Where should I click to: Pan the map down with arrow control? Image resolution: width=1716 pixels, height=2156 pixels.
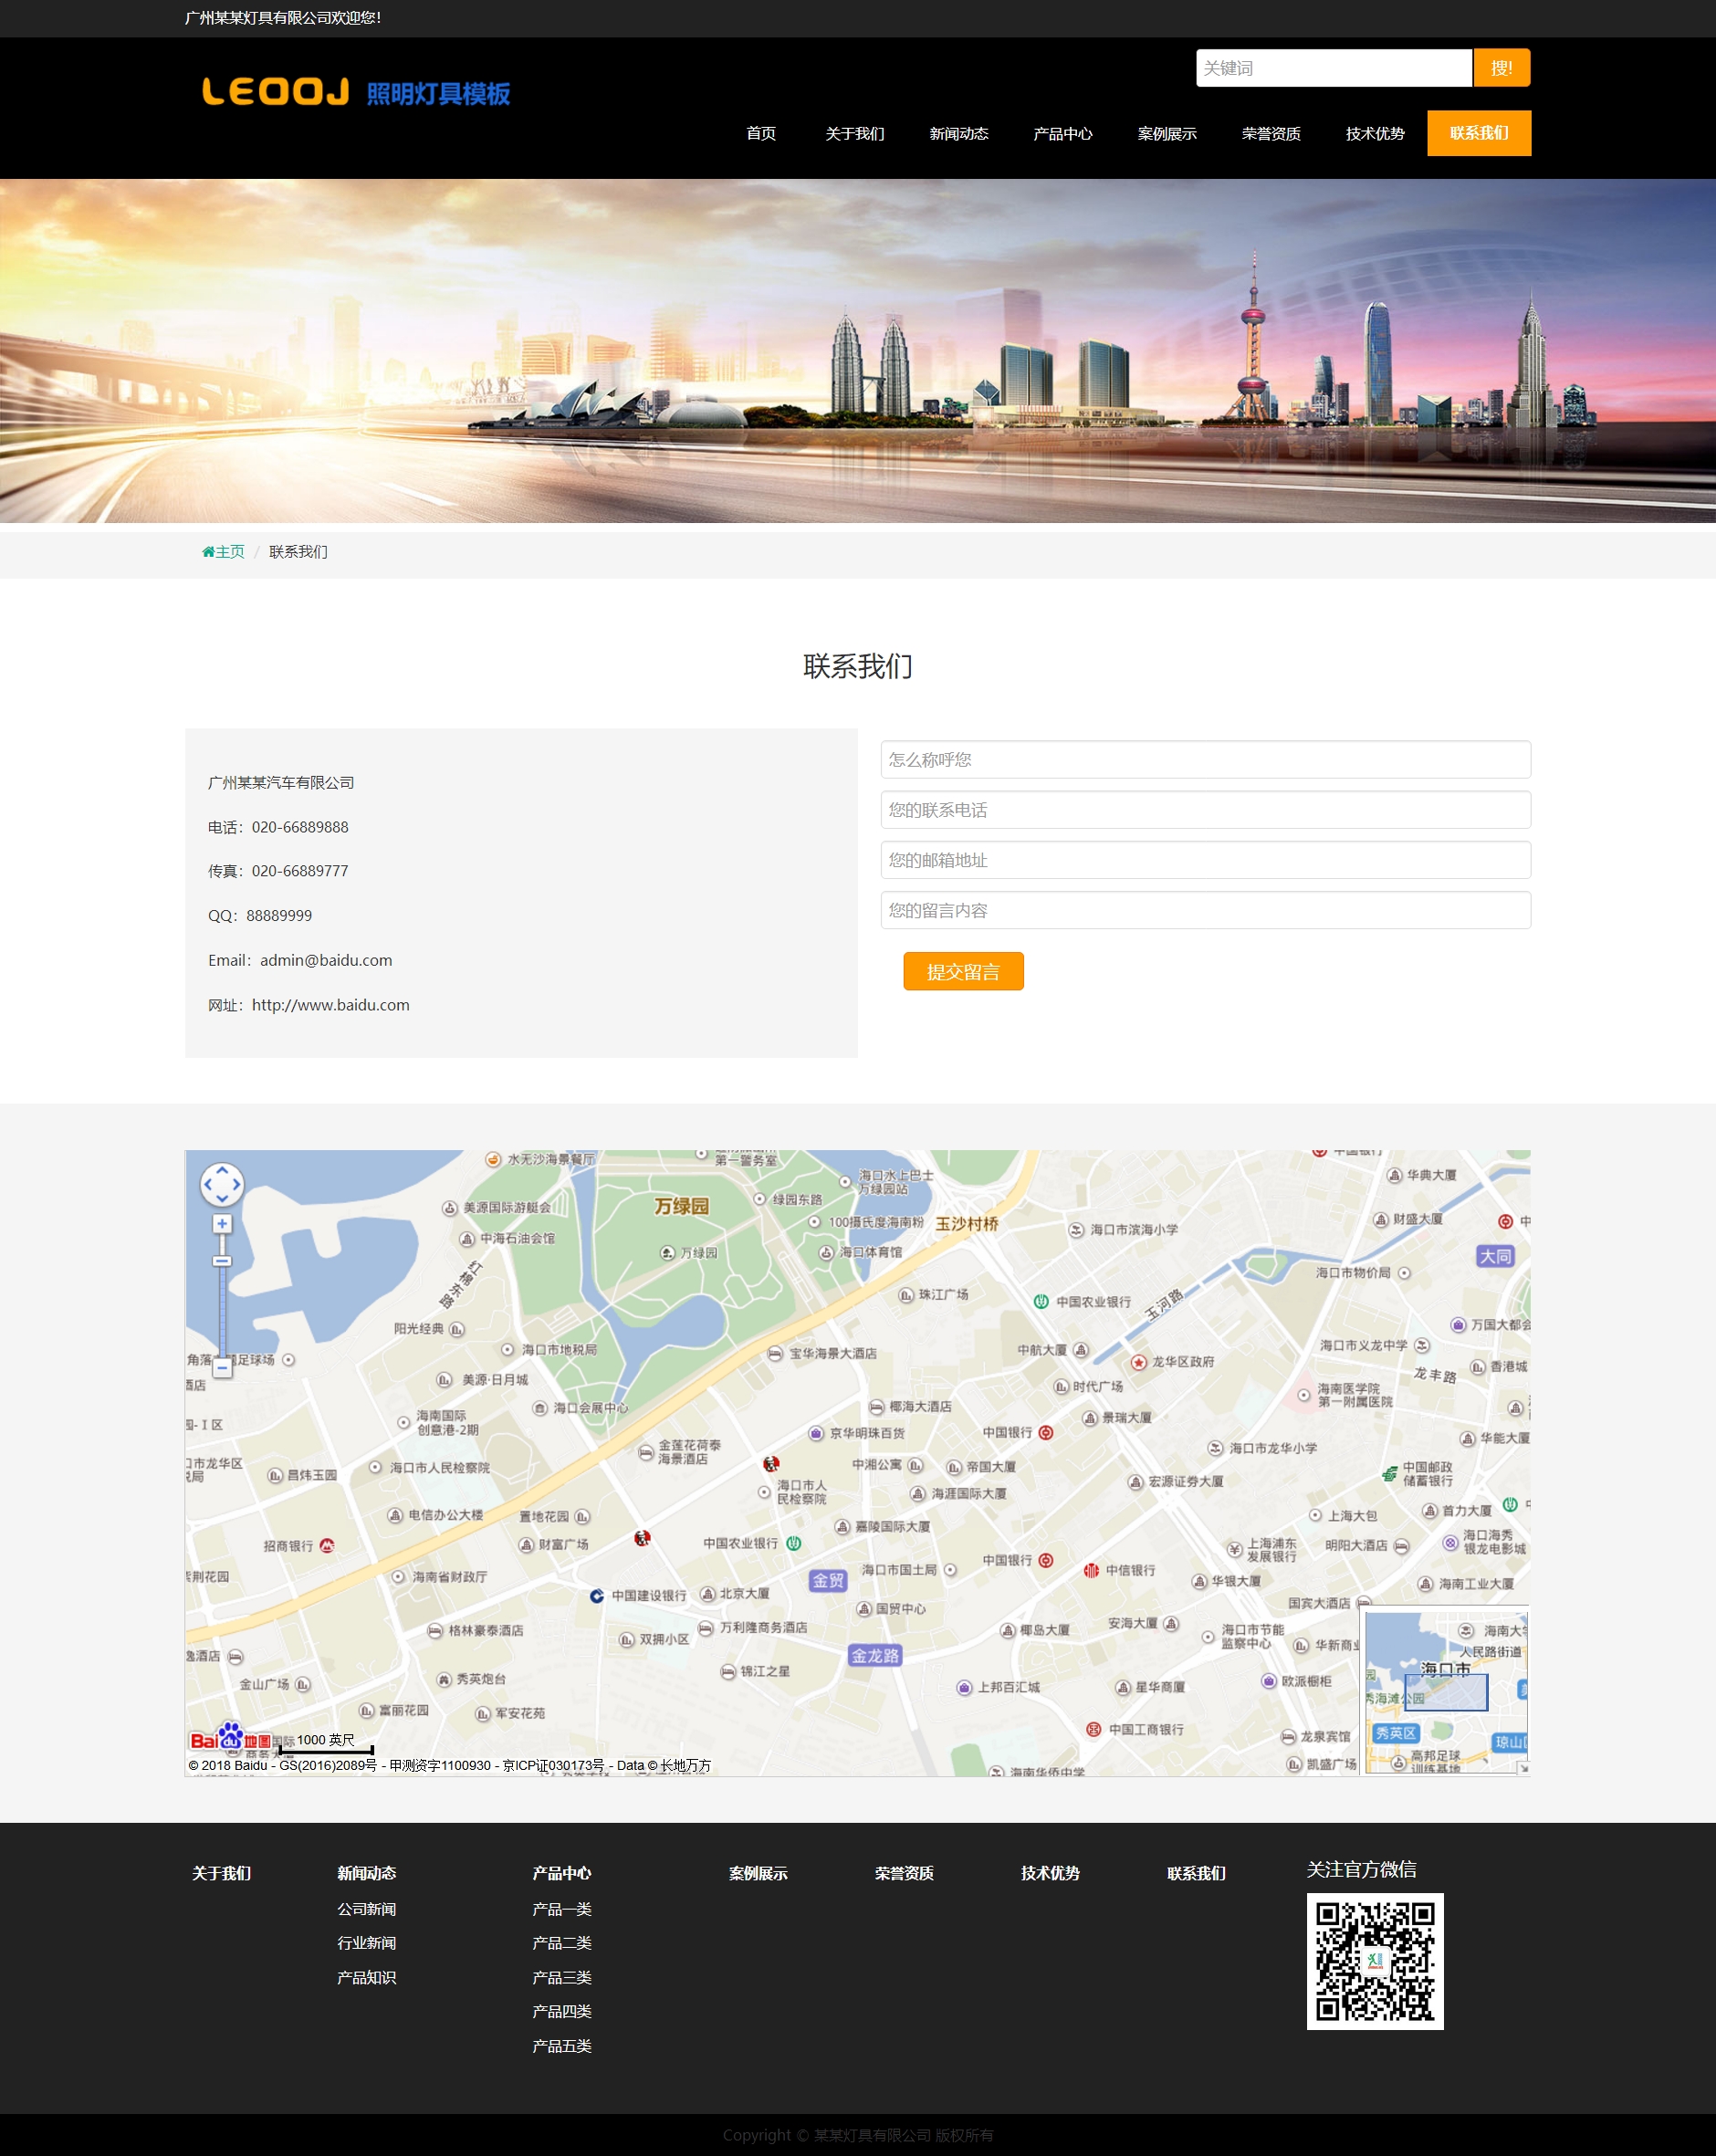[x=222, y=1199]
